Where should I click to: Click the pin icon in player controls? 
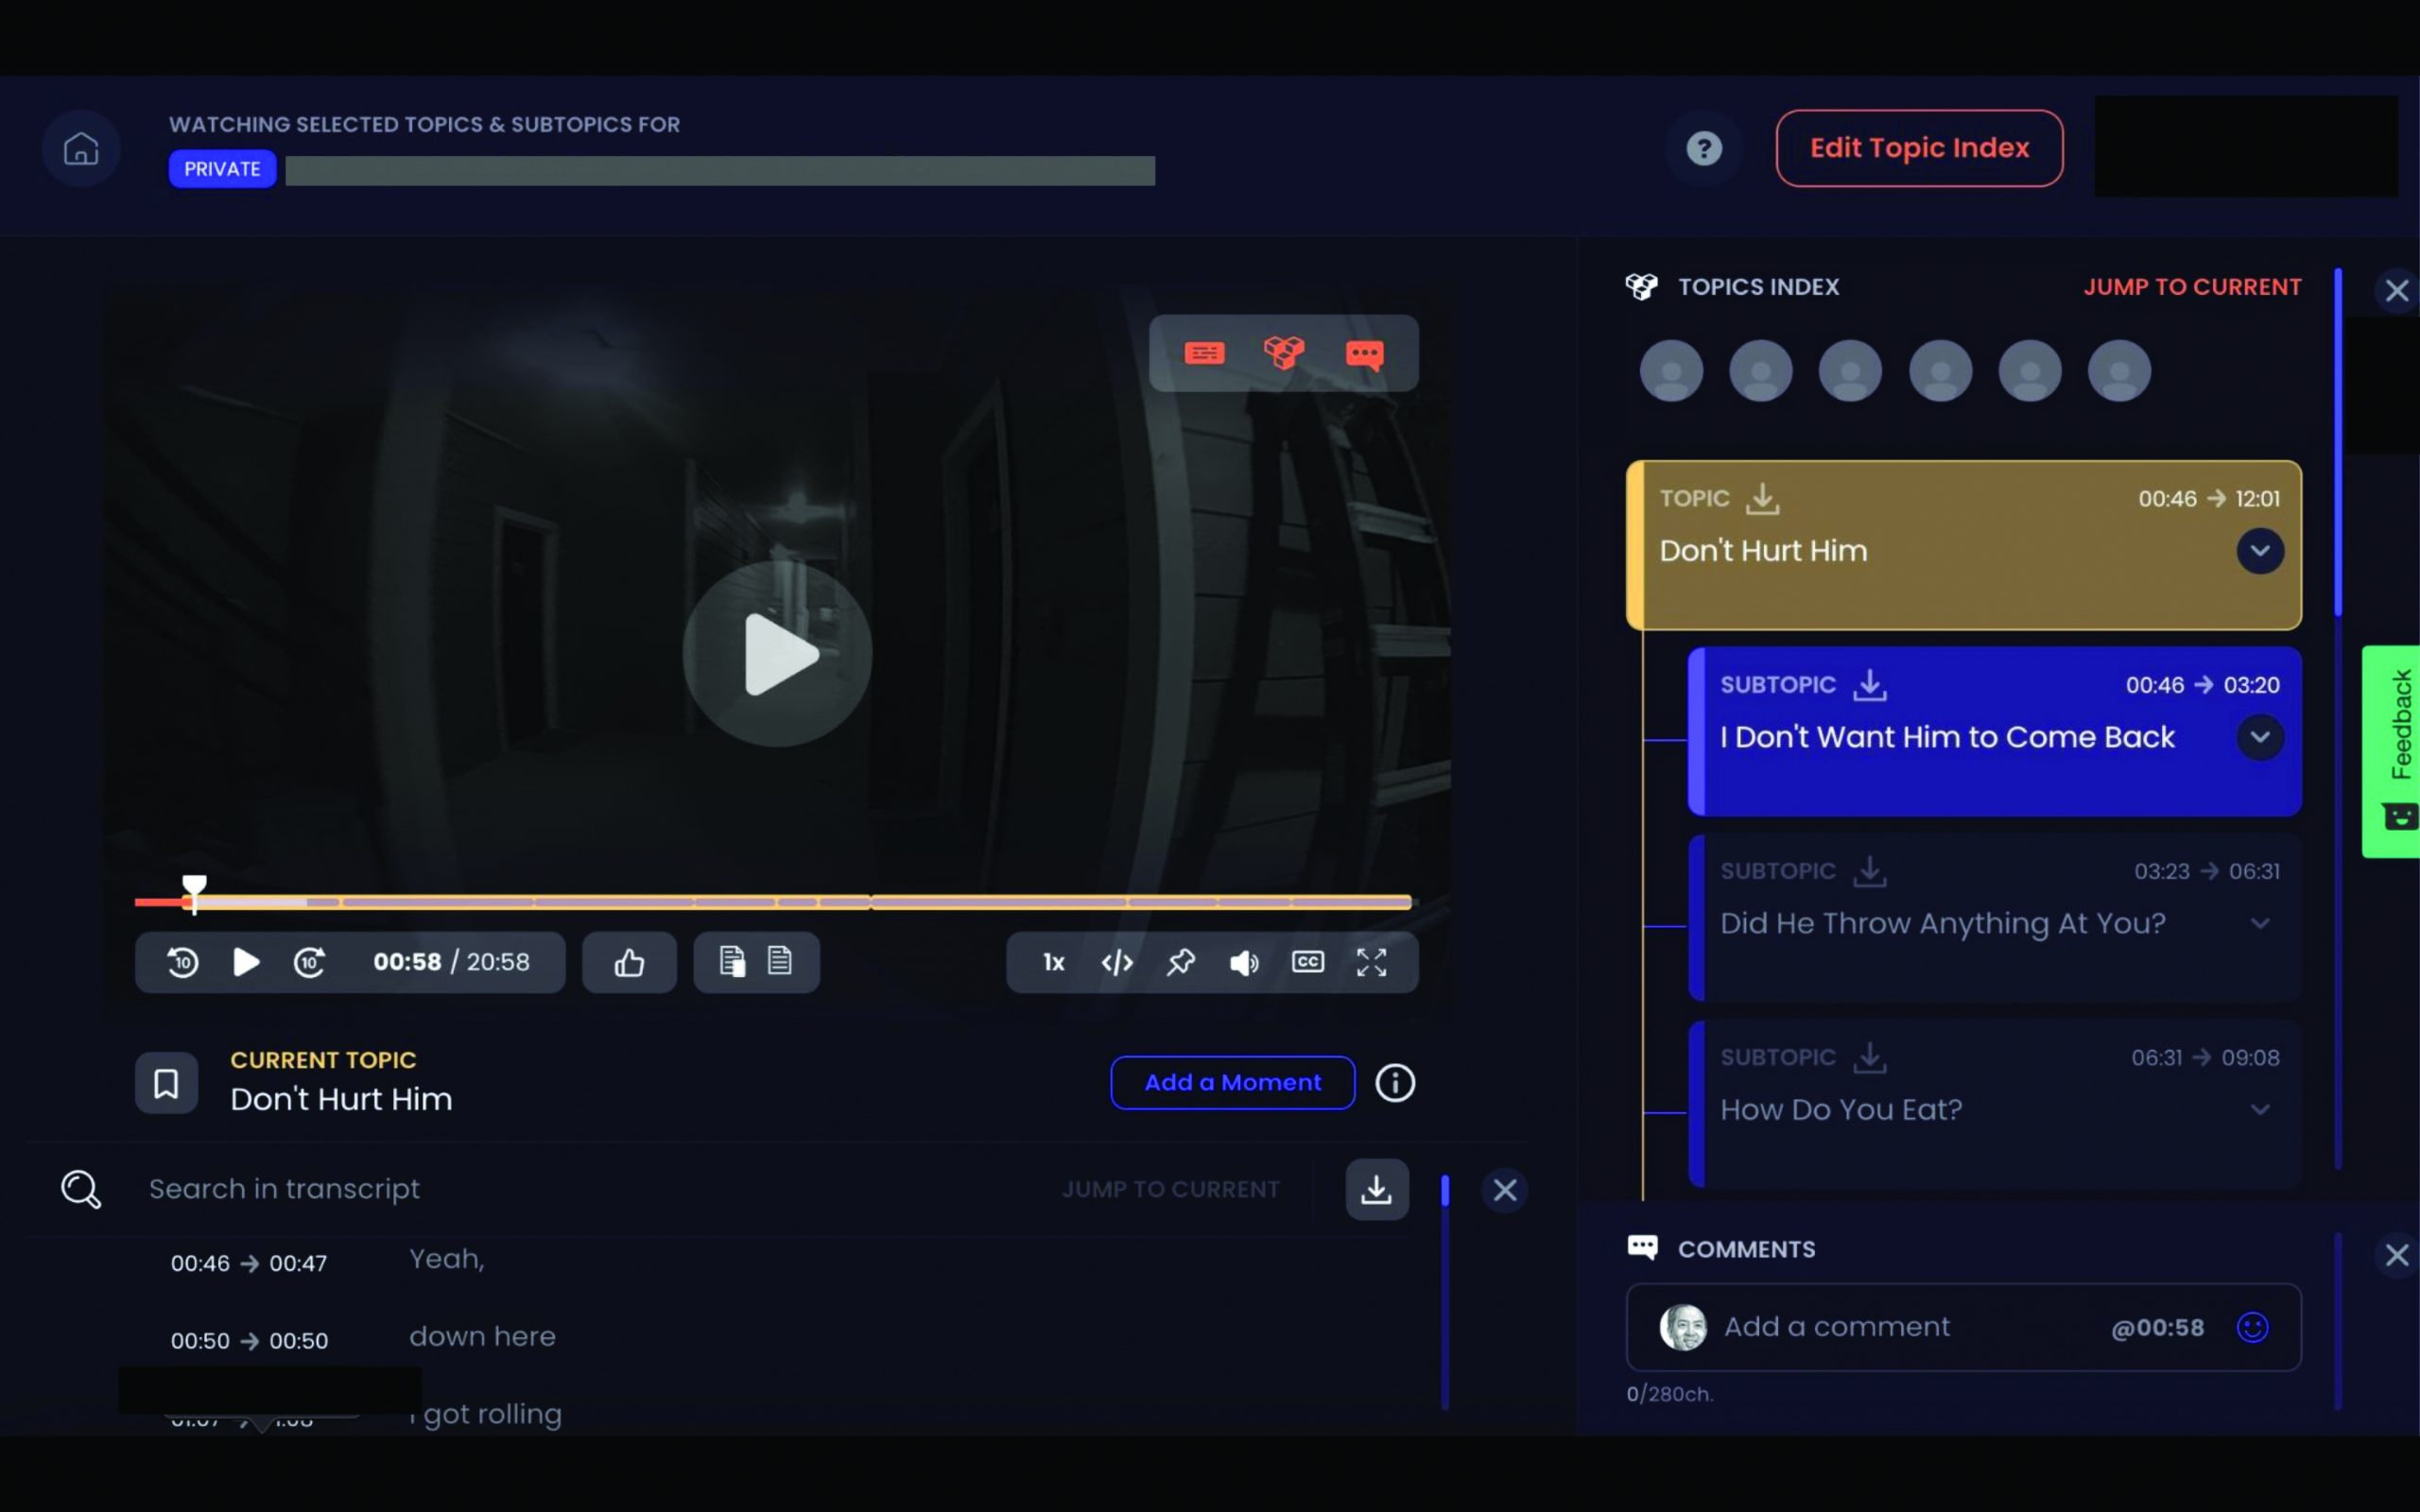pyautogui.click(x=1181, y=962)
